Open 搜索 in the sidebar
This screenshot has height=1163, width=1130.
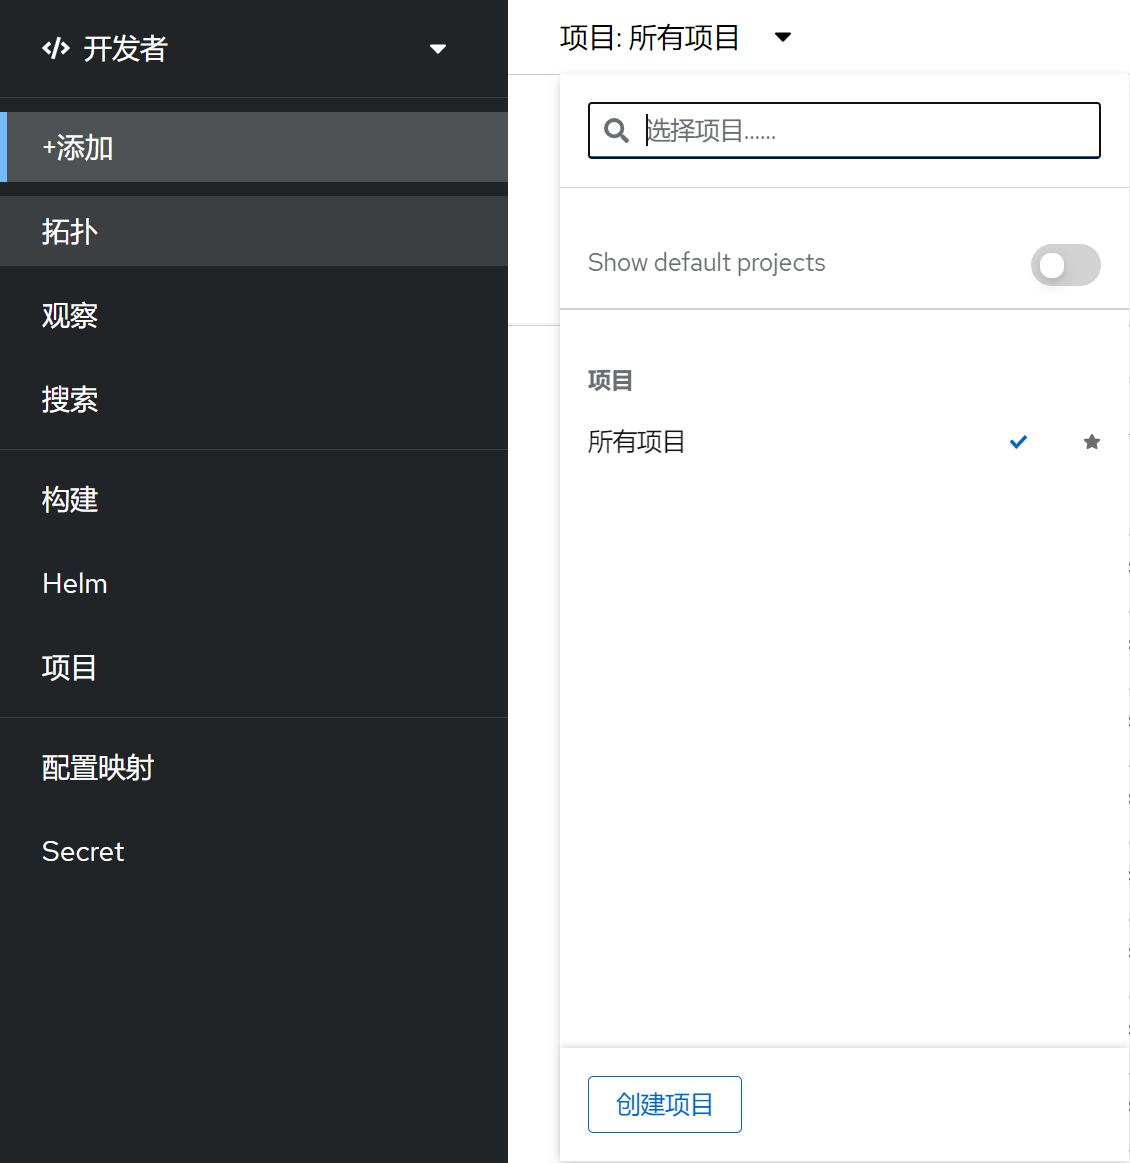click(x=69, y=399)
